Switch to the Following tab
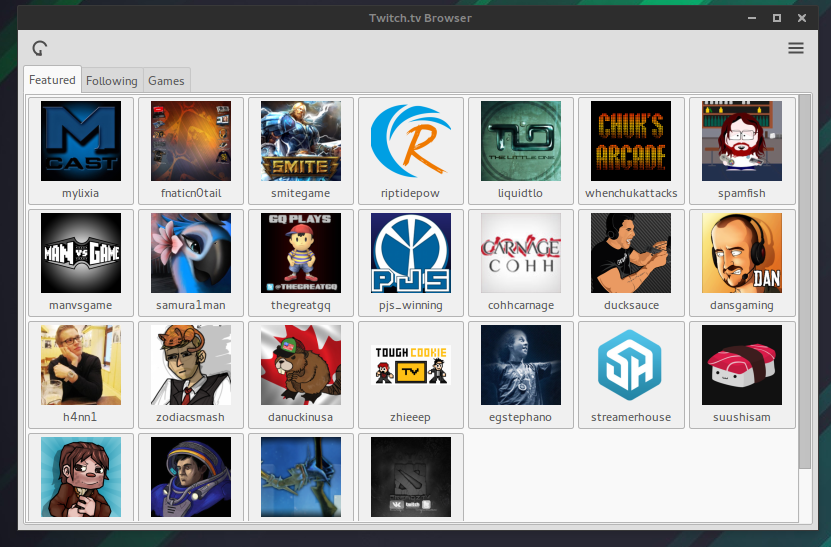Viewport: 831px width, 547px height. pos(112,81)
